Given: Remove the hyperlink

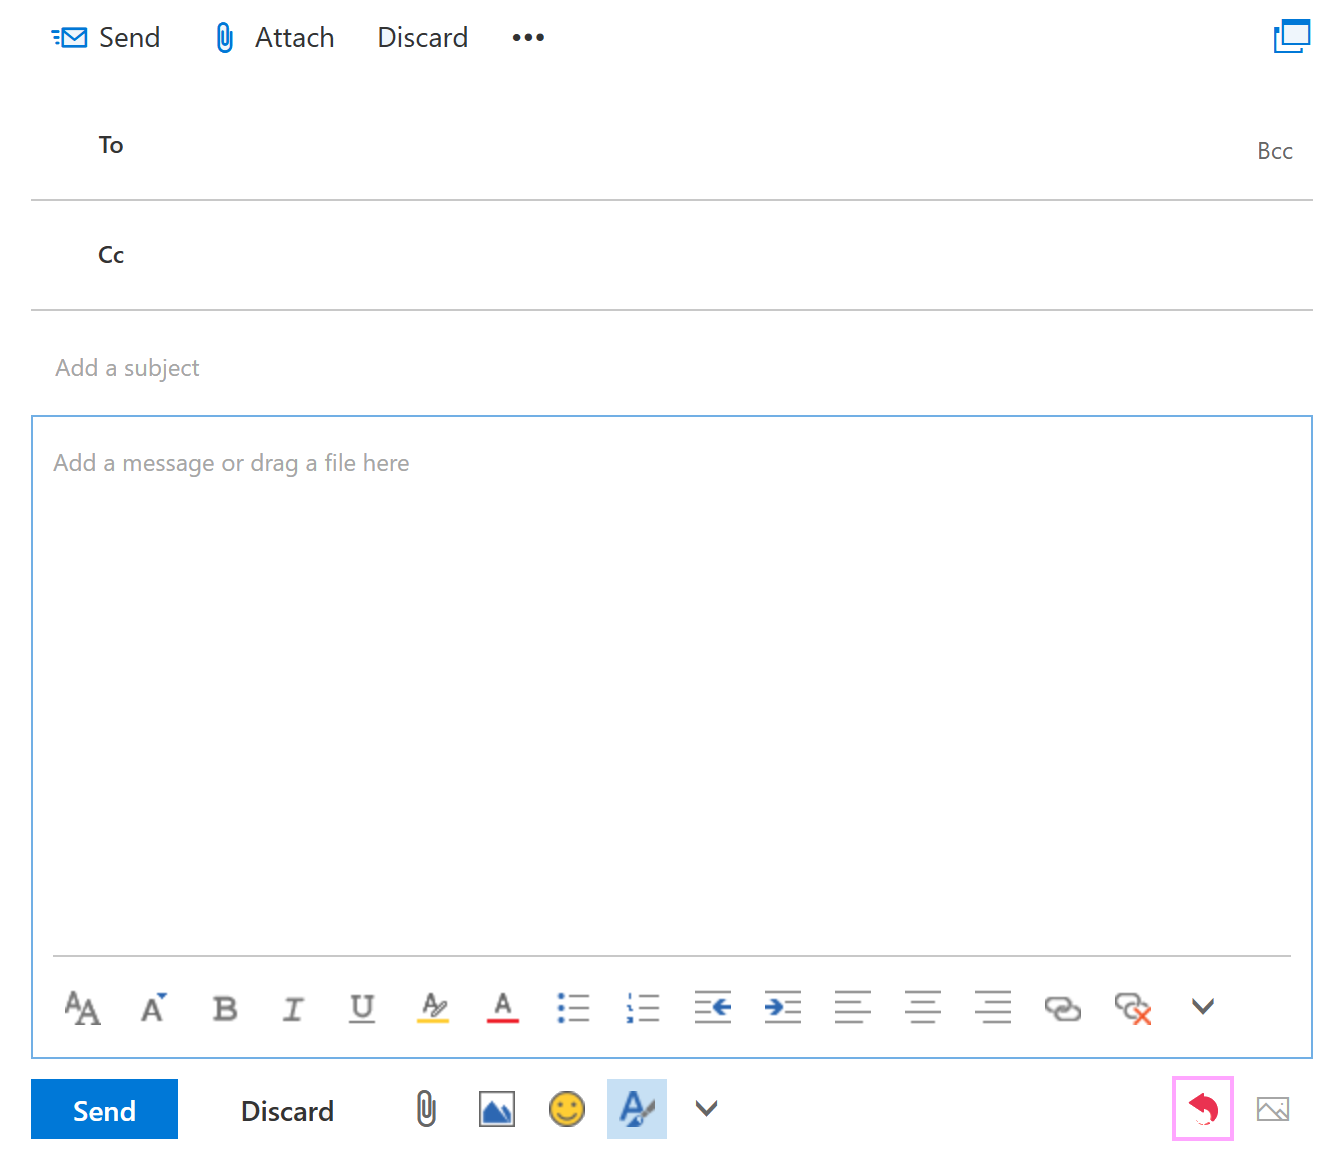Looking at the screenshot, I should point(1133,1010).
